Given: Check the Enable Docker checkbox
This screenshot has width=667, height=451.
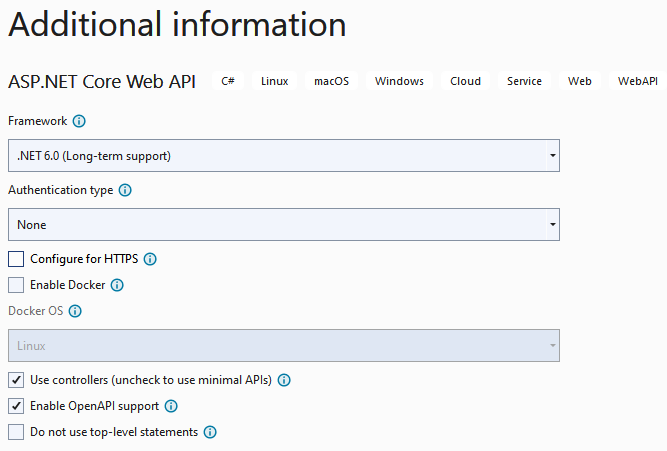Looking at the screenshot, I should coord(16,285).
